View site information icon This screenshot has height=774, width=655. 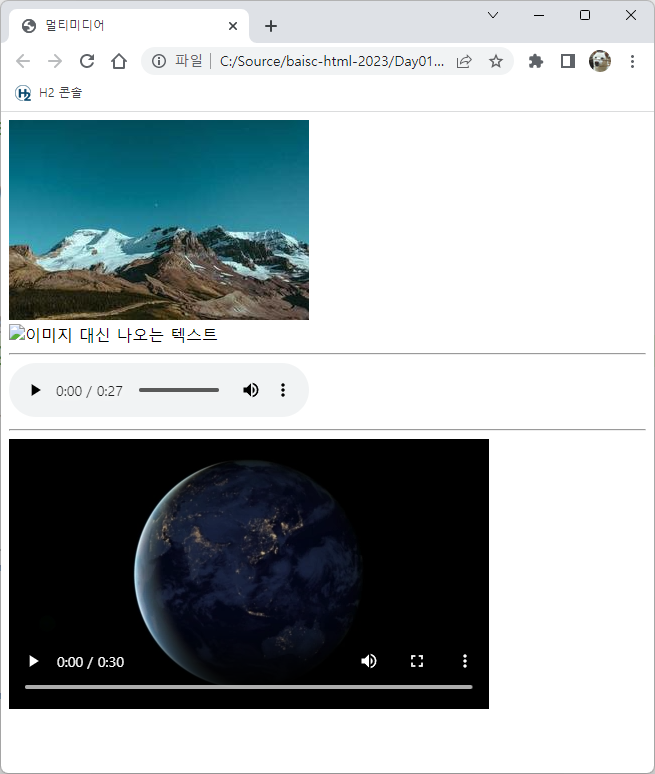tap(159, 61)
